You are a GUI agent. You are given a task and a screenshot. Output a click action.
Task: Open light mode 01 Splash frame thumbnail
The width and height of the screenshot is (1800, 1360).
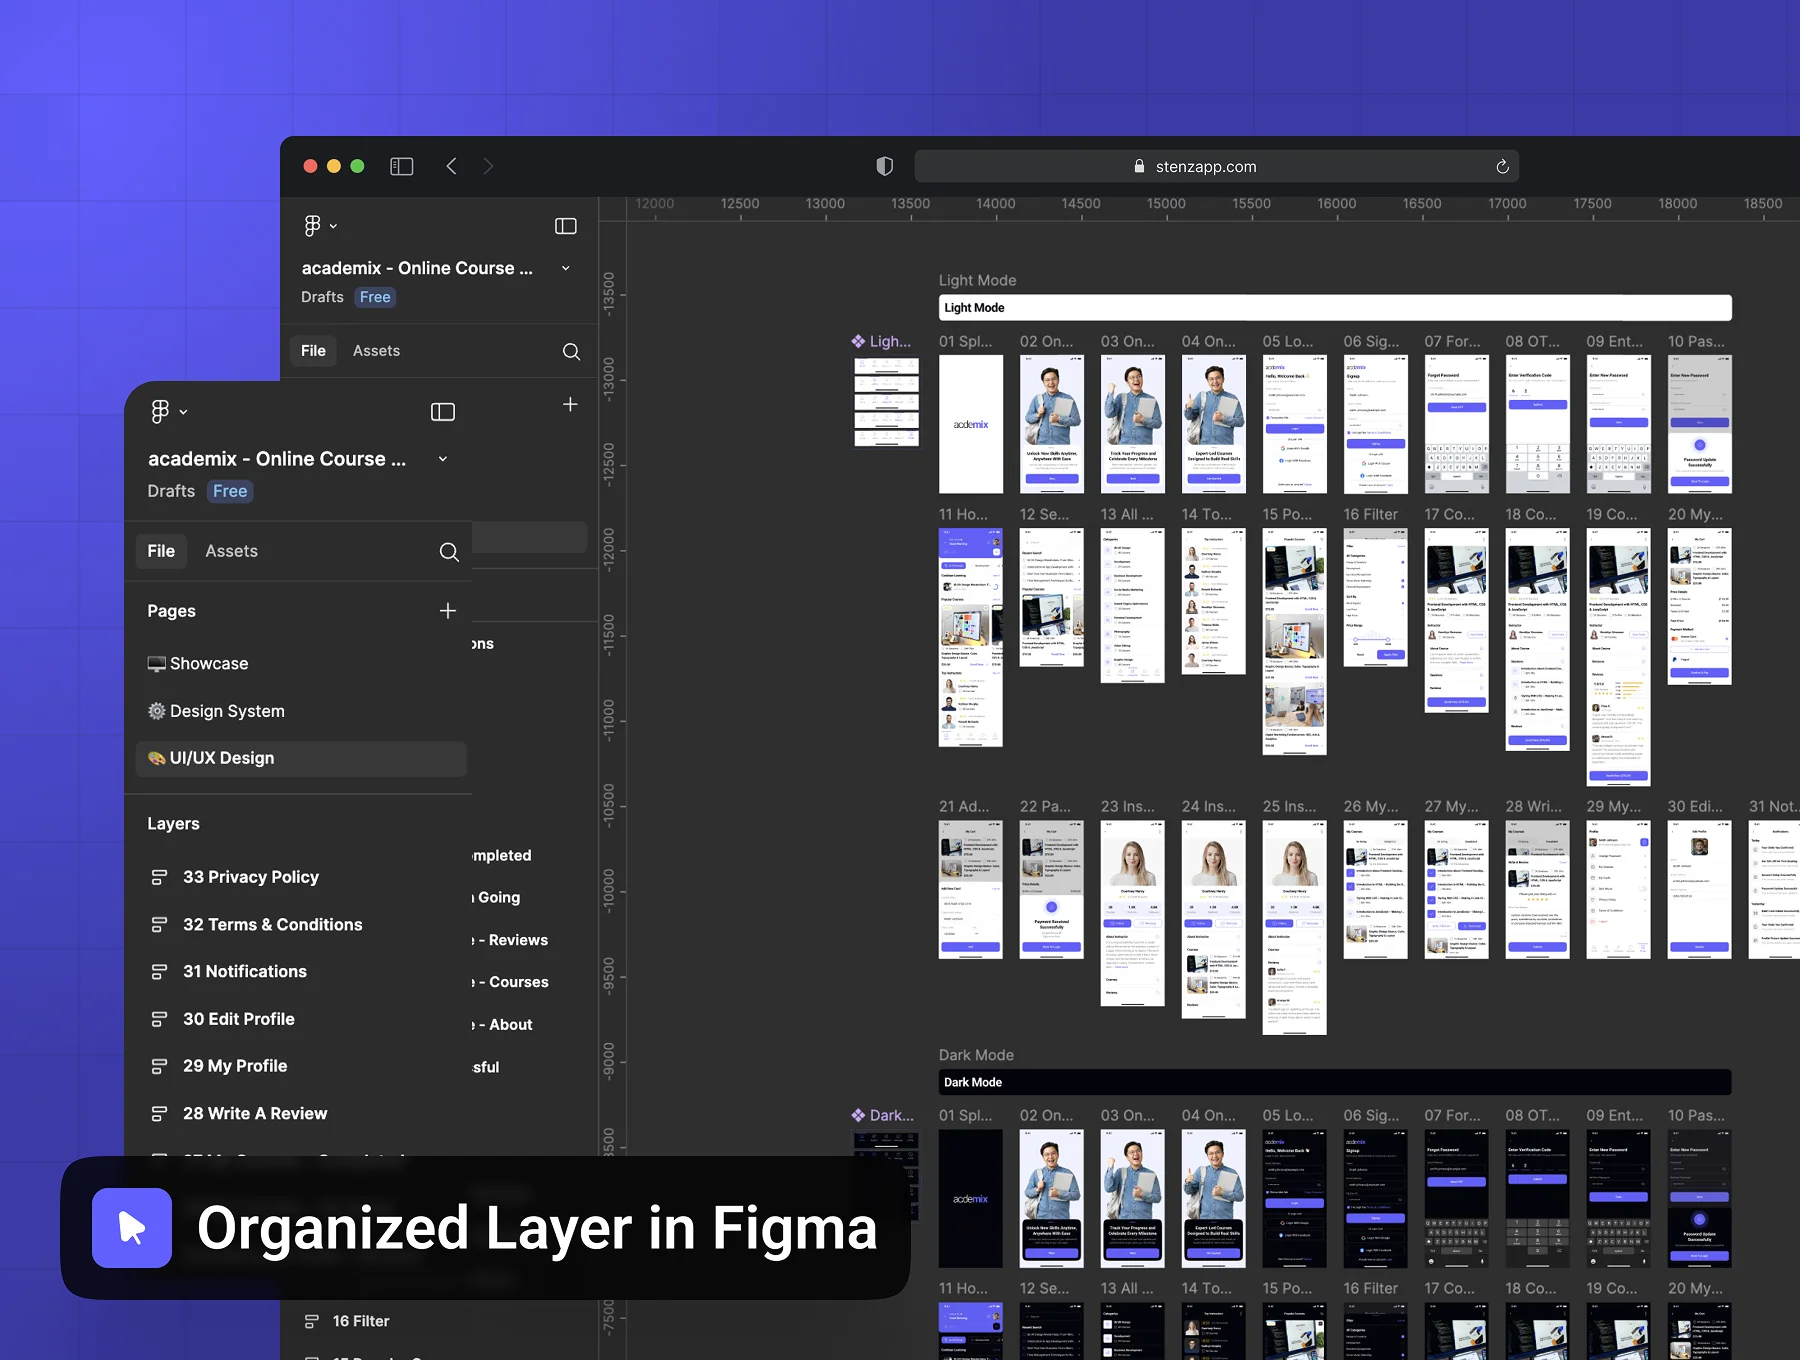coord(971,424)
